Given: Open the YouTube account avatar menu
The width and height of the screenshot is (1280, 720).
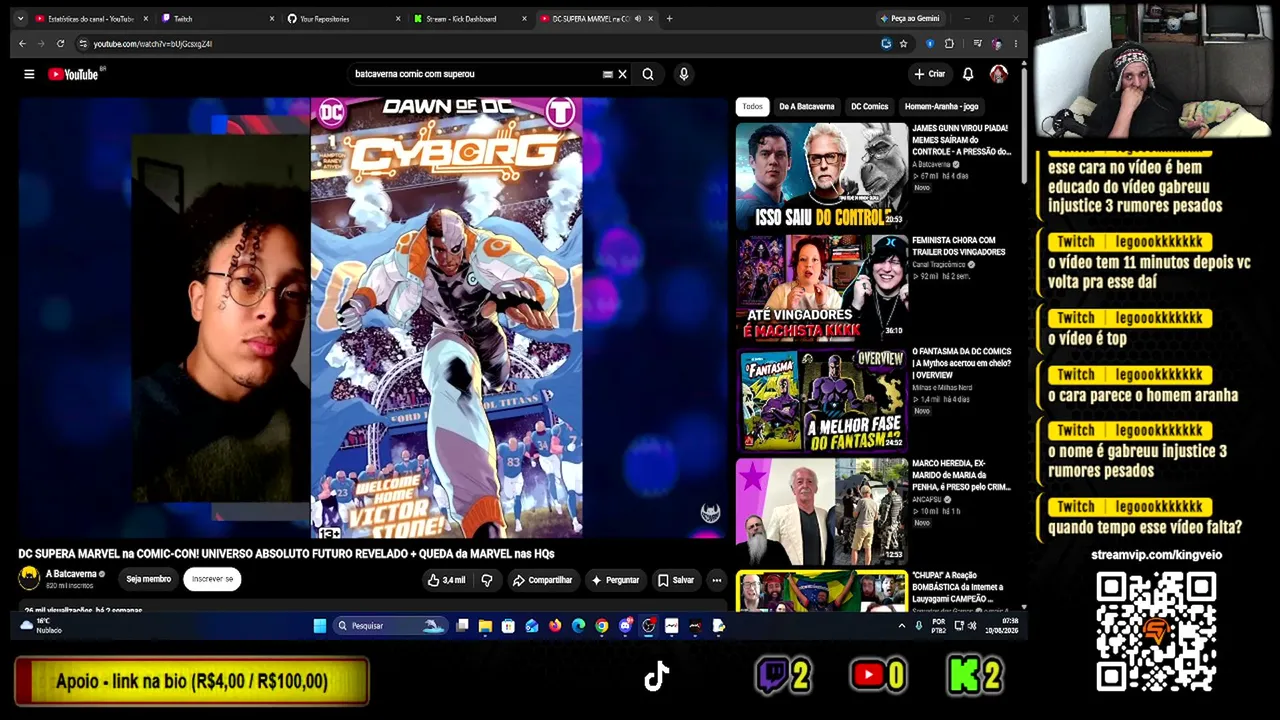Looking at the screenshot, I should [998, 74].
